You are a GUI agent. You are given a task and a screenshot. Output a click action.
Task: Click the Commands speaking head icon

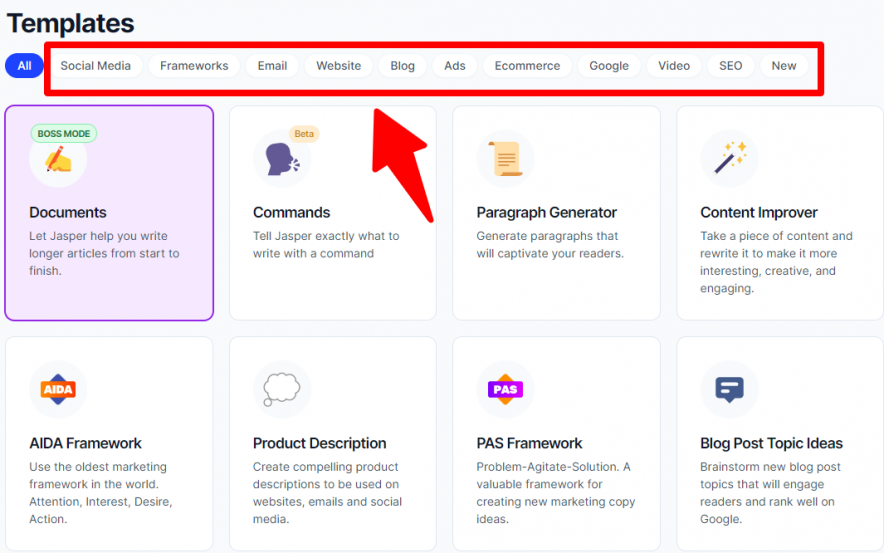[x=282, y=159]
